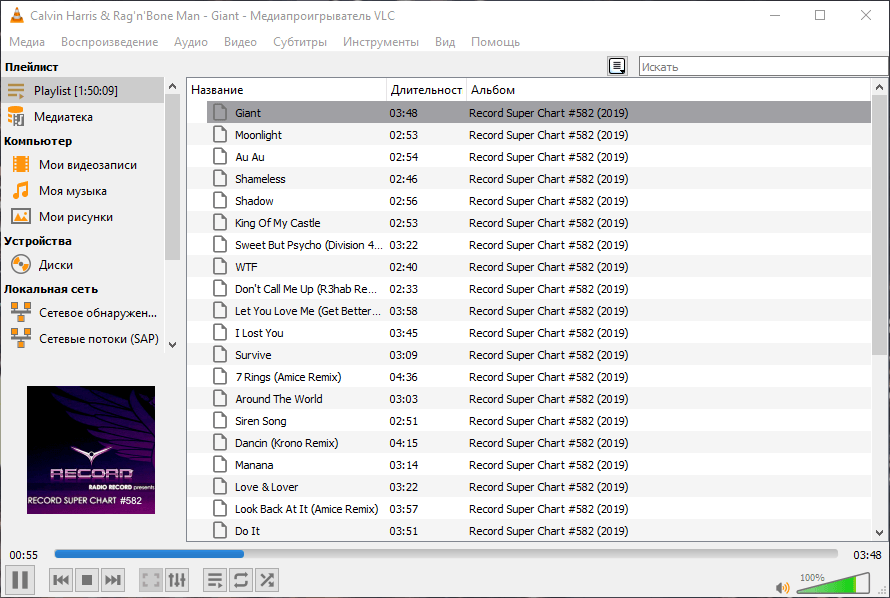
Task: Select Медиатека in the sidebar
Action: pos(63,116)
